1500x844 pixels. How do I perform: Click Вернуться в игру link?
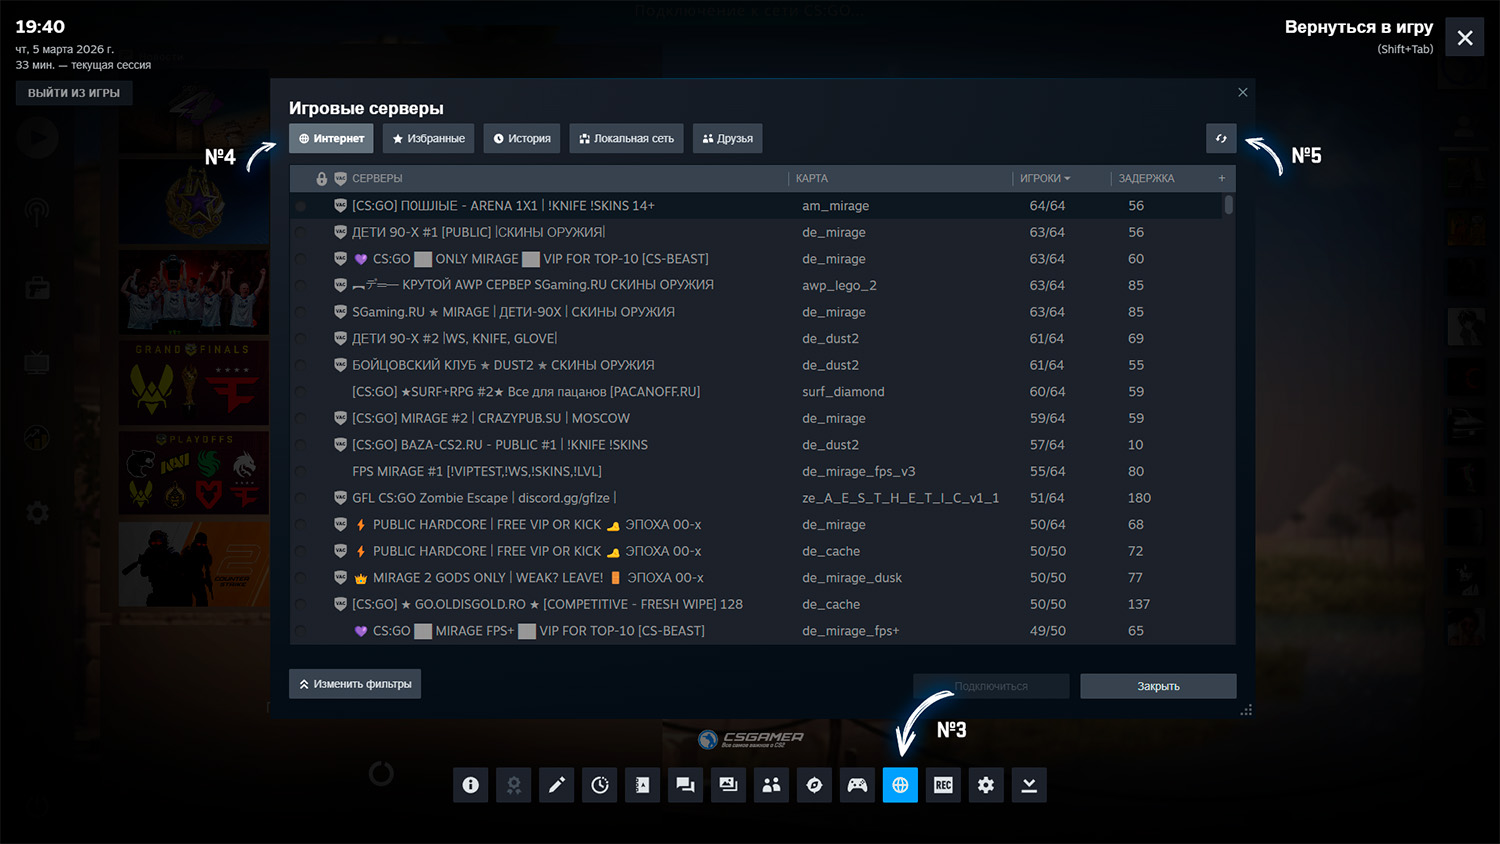(1358, 27)
